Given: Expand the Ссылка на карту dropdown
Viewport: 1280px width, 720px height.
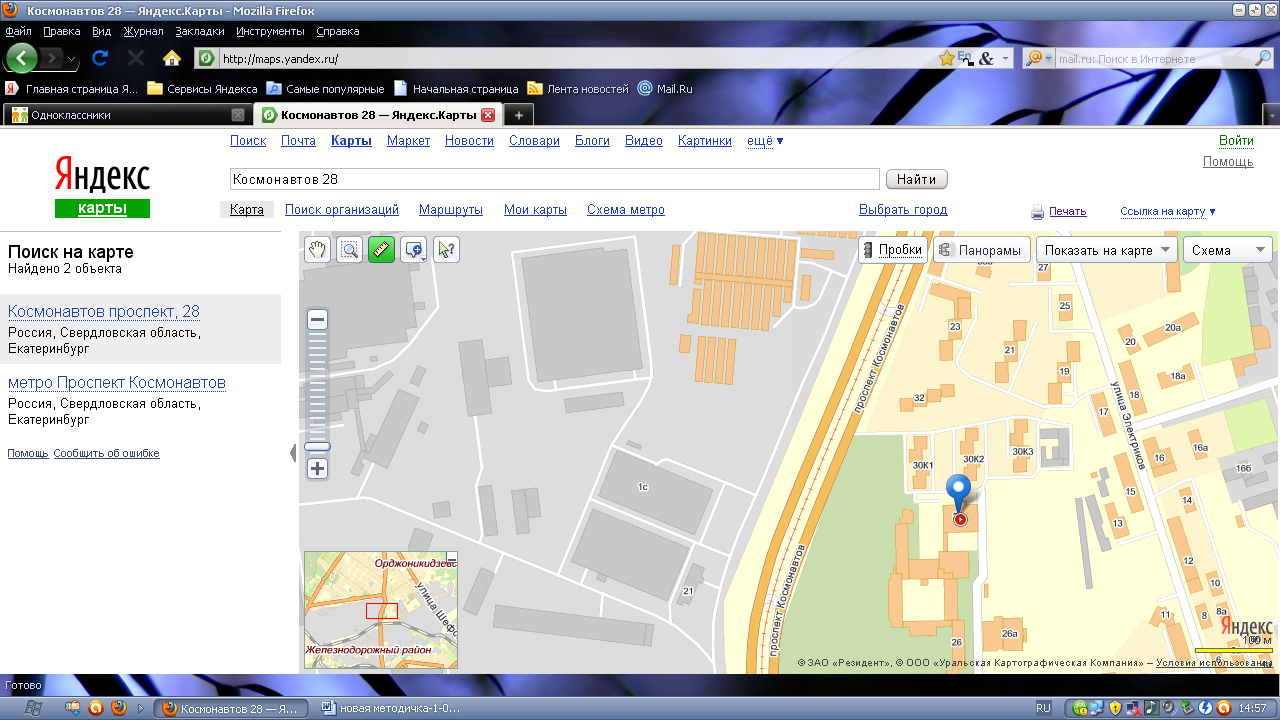Looking at the screenshot, I should [x=1168, y=211].
